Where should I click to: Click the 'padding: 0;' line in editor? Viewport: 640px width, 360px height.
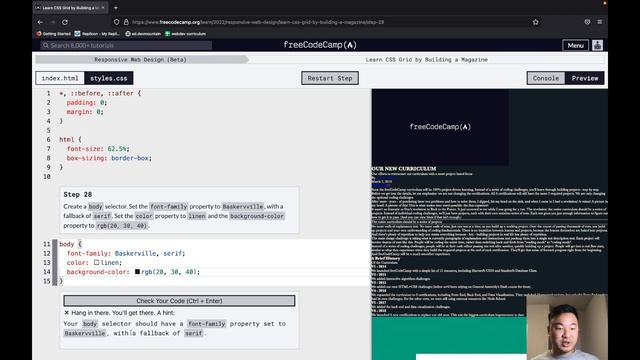pos(87,102)
